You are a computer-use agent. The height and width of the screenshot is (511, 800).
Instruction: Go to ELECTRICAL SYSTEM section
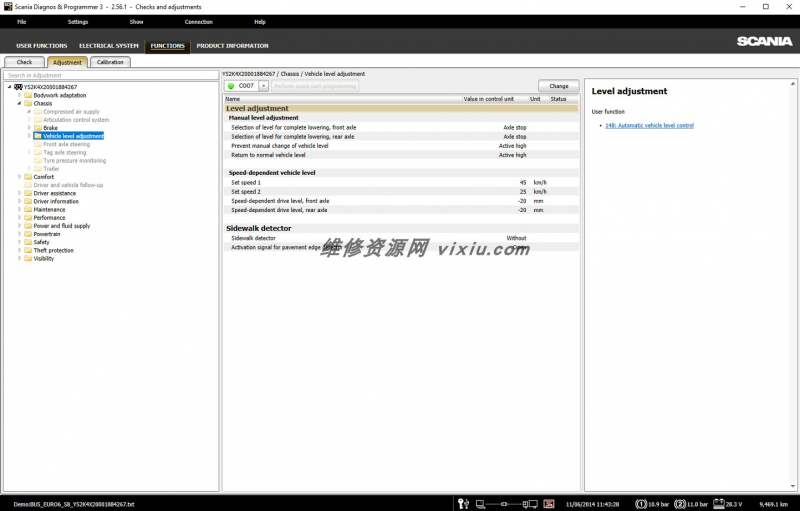point(109,46)
